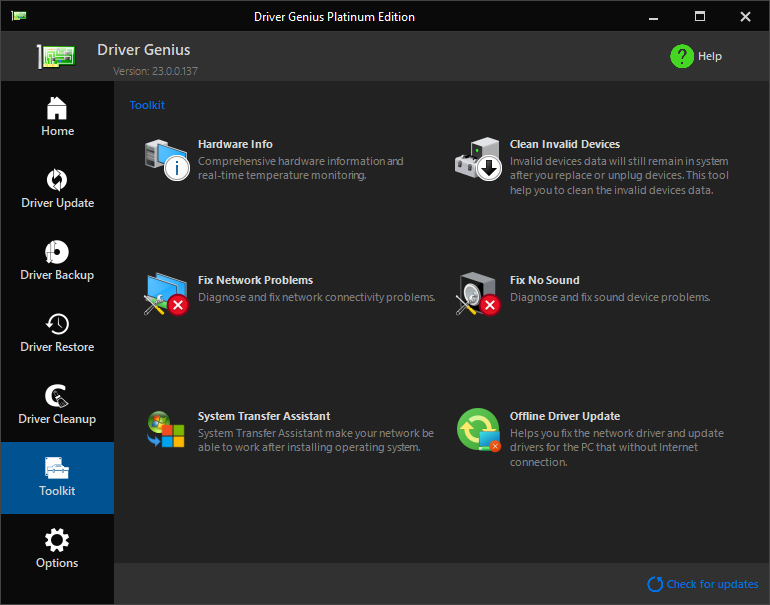The image size is (770, 605).
Task: Click the Offline Driver Update icon
Action: [479, 430]
